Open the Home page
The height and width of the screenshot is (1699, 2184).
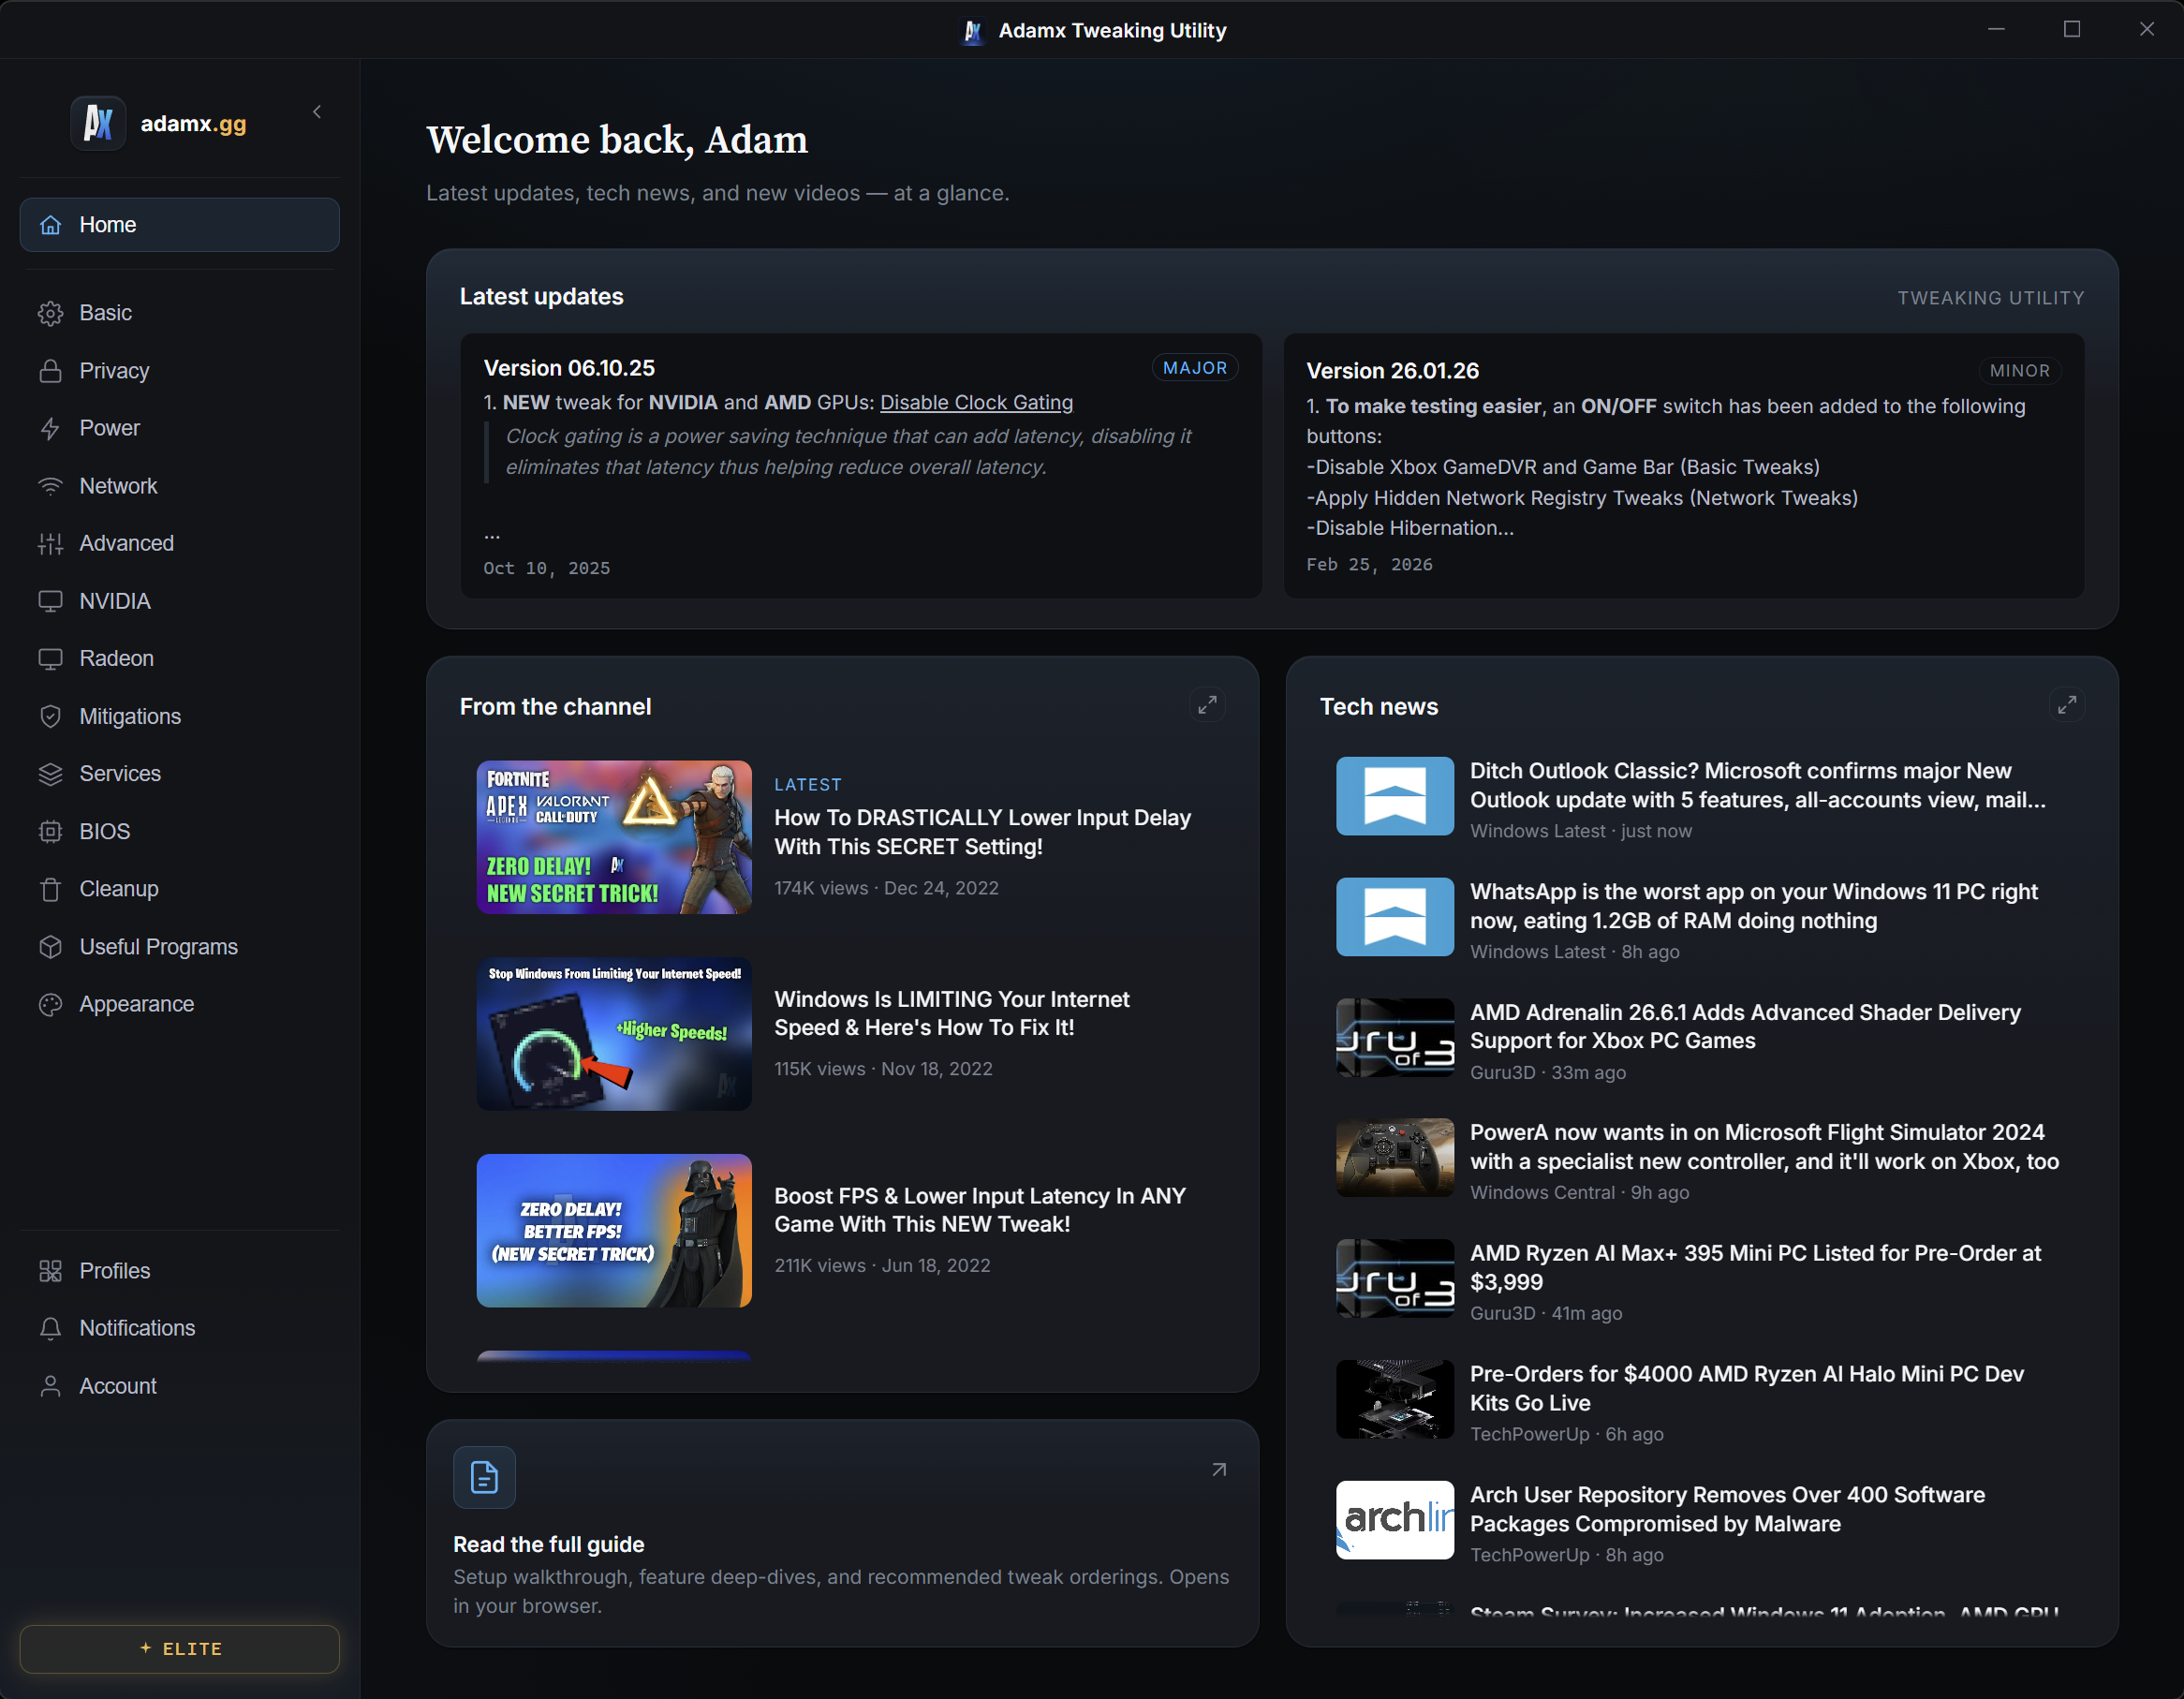[x=180, y=225]
